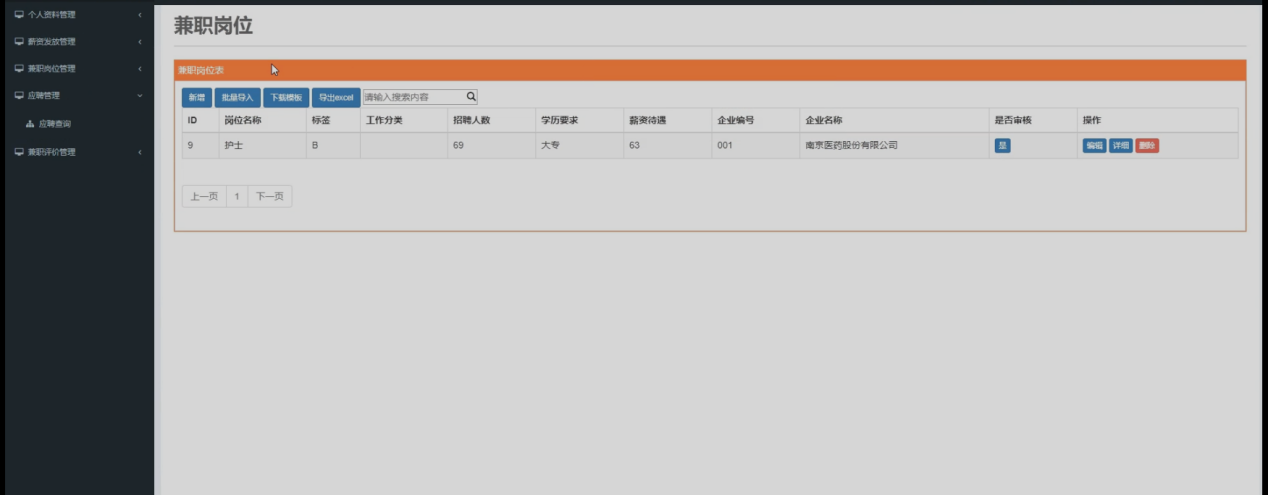Click the monitor icon beside 应聘管理
Viewport: 1268px width, 495px height.
(x=18, y=95)
